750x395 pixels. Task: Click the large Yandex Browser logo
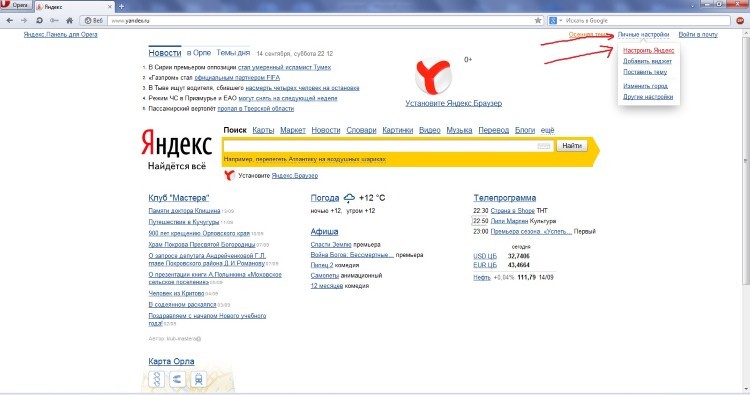coord(433,76)
